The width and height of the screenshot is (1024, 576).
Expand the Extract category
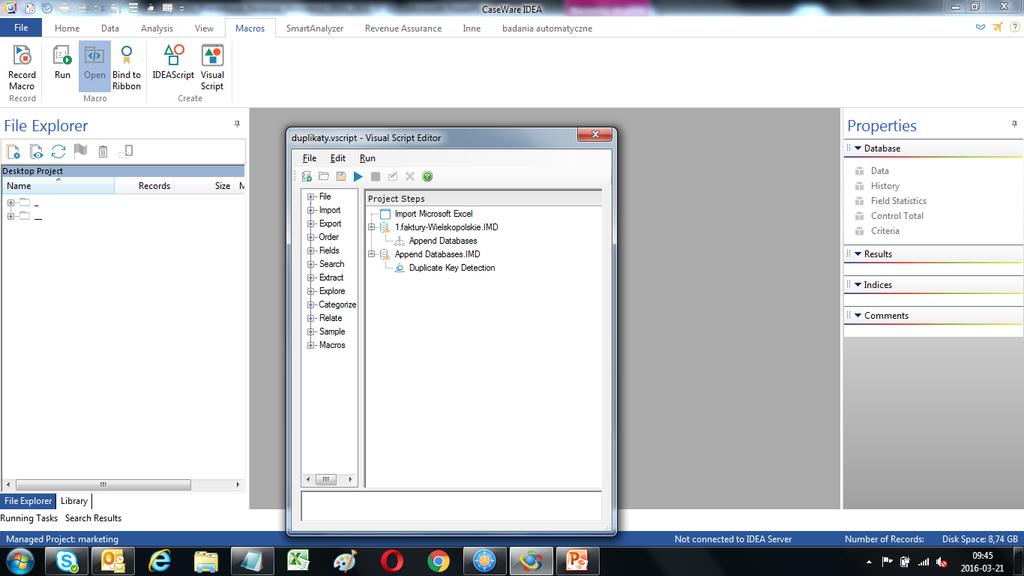[311, 278]
